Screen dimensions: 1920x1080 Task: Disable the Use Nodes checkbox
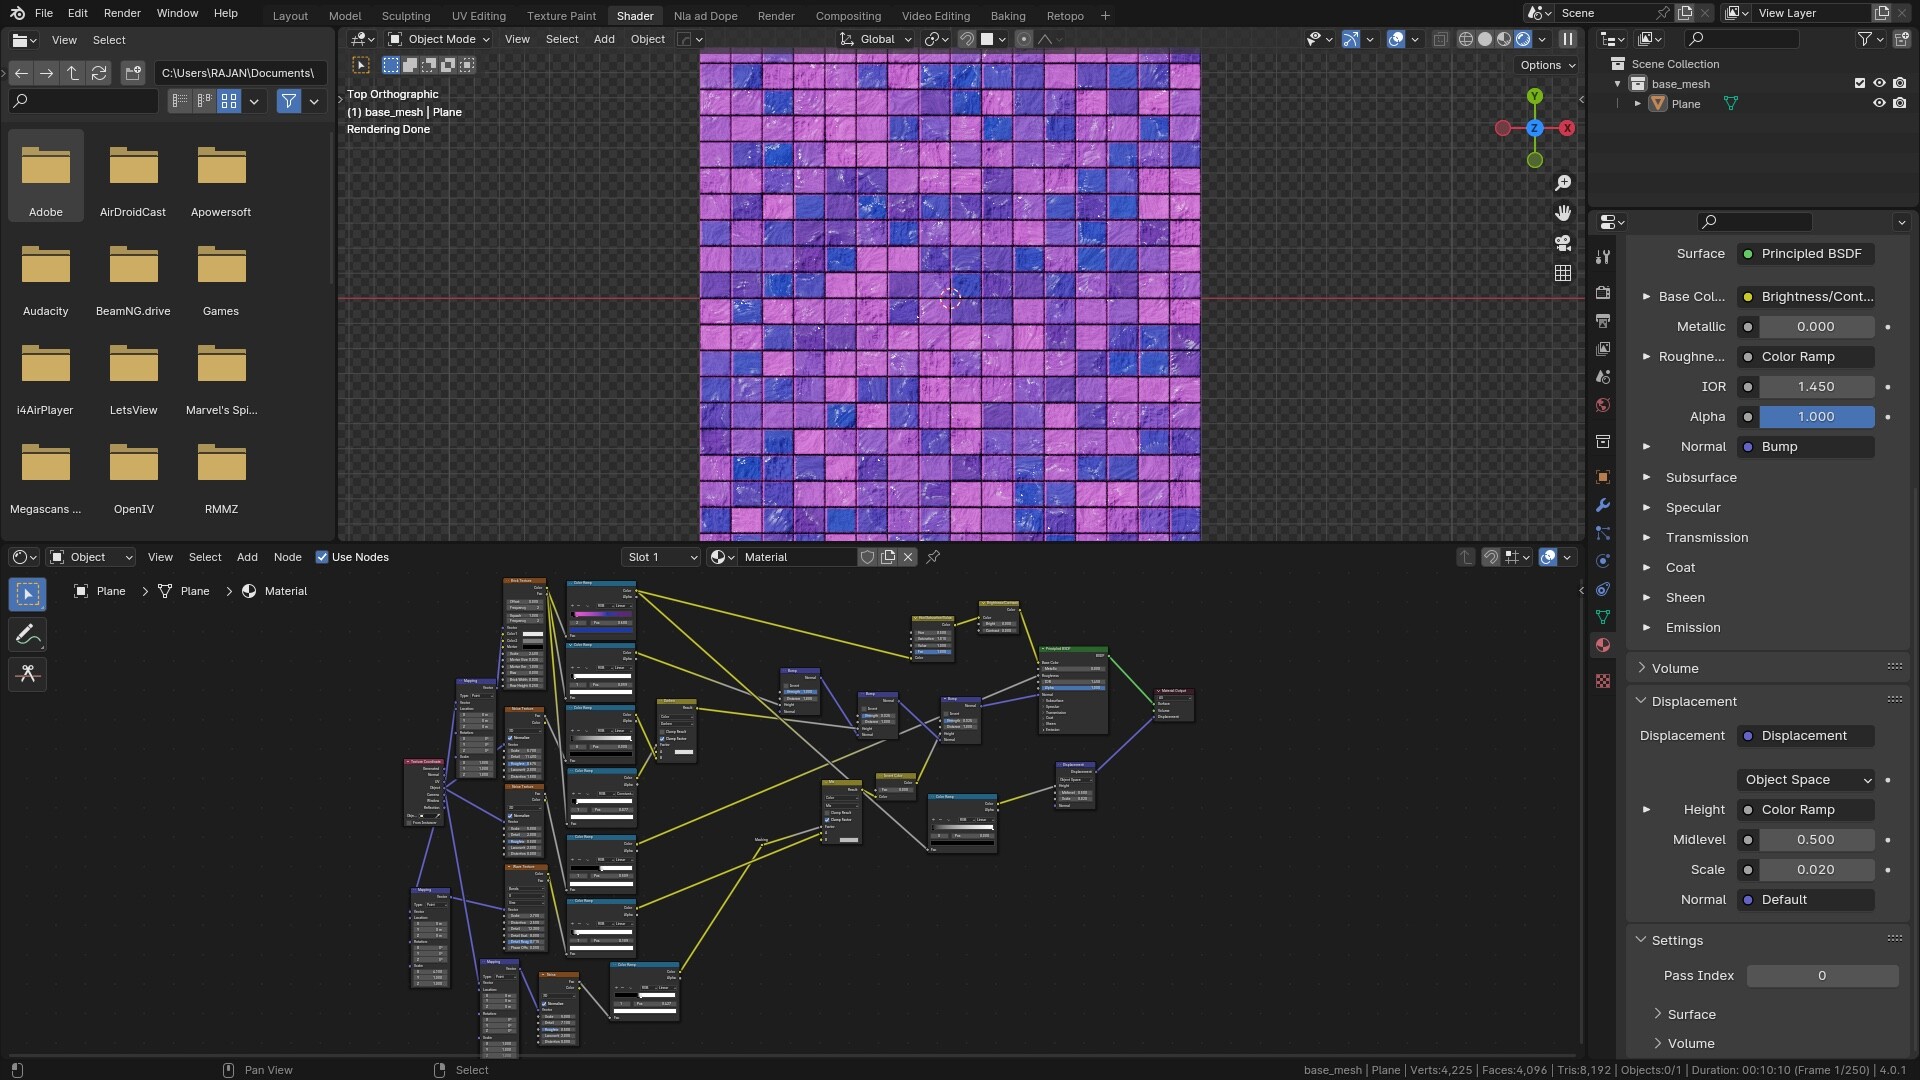[x=322, y=557]
